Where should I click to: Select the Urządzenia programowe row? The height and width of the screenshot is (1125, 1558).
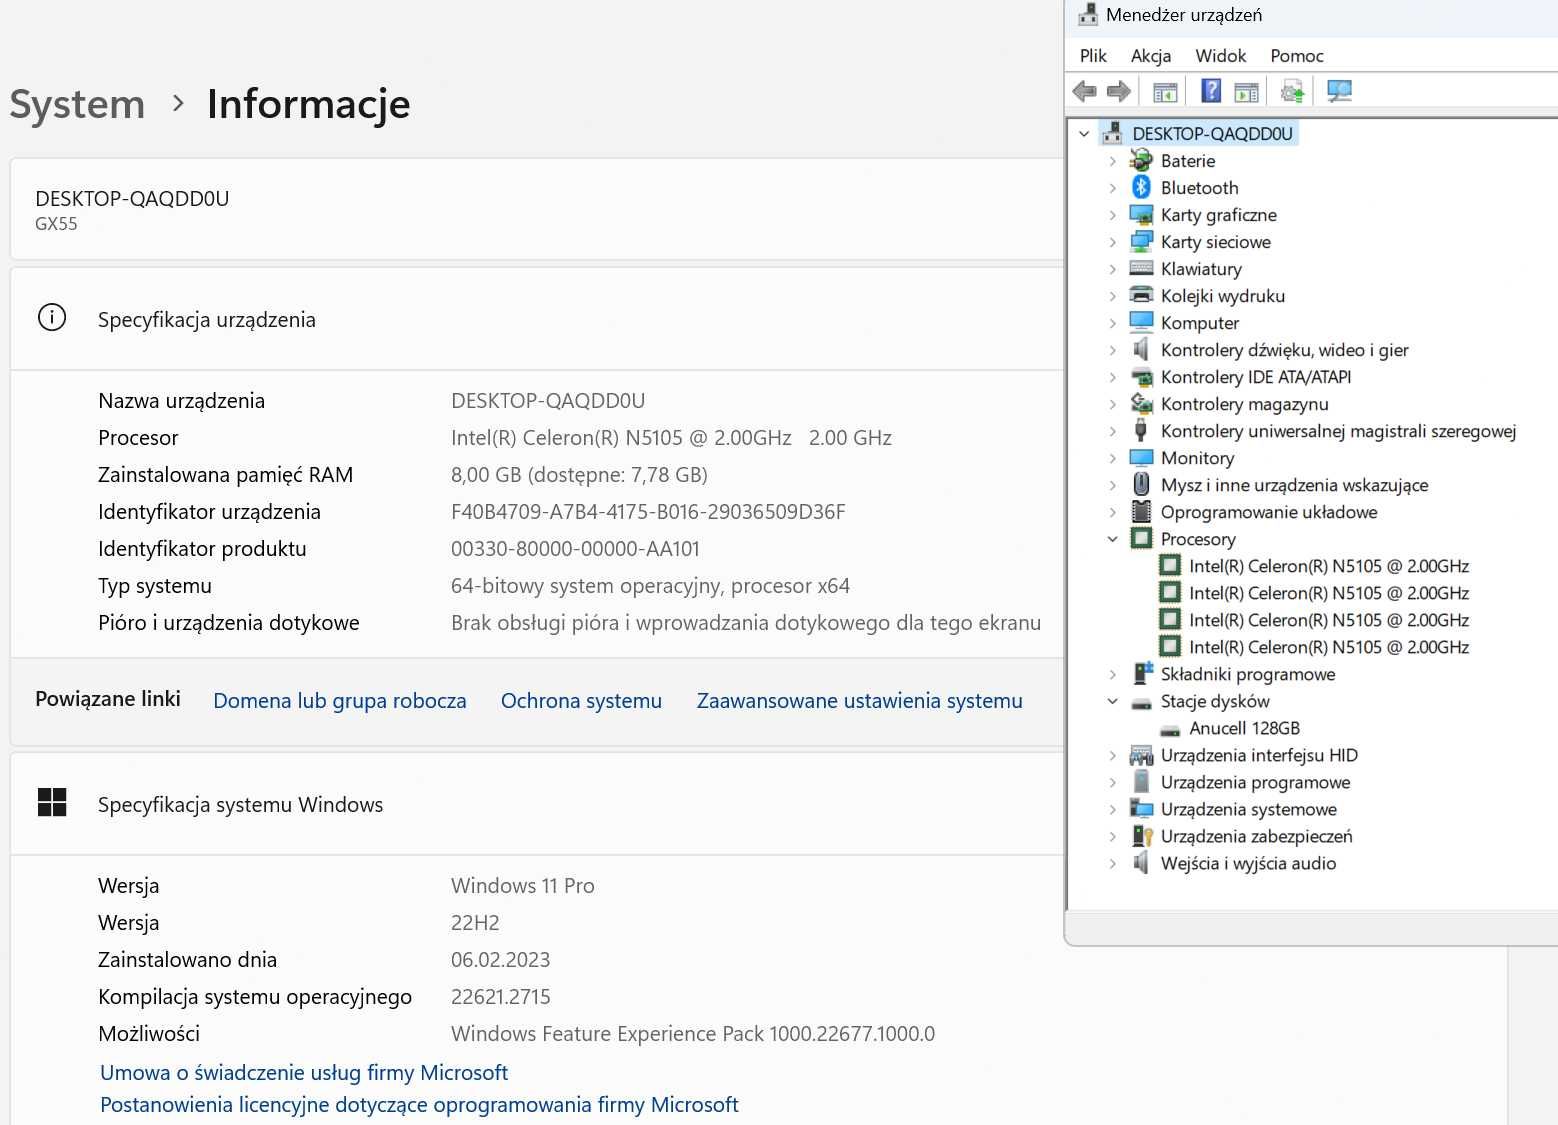click(1255, 782)
